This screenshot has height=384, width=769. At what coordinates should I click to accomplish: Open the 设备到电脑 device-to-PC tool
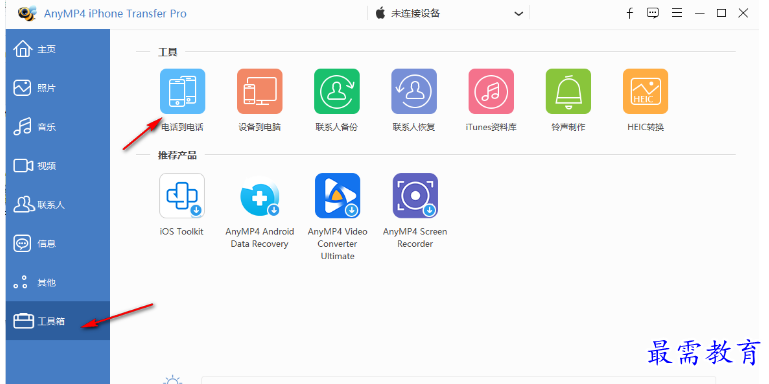(x=259, y=92)
